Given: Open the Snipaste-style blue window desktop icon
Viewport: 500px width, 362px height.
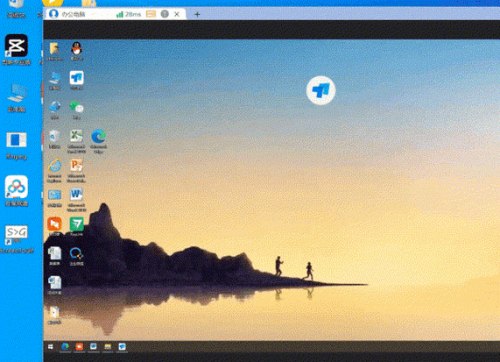Looking at the screenshot, I should 16,140.
